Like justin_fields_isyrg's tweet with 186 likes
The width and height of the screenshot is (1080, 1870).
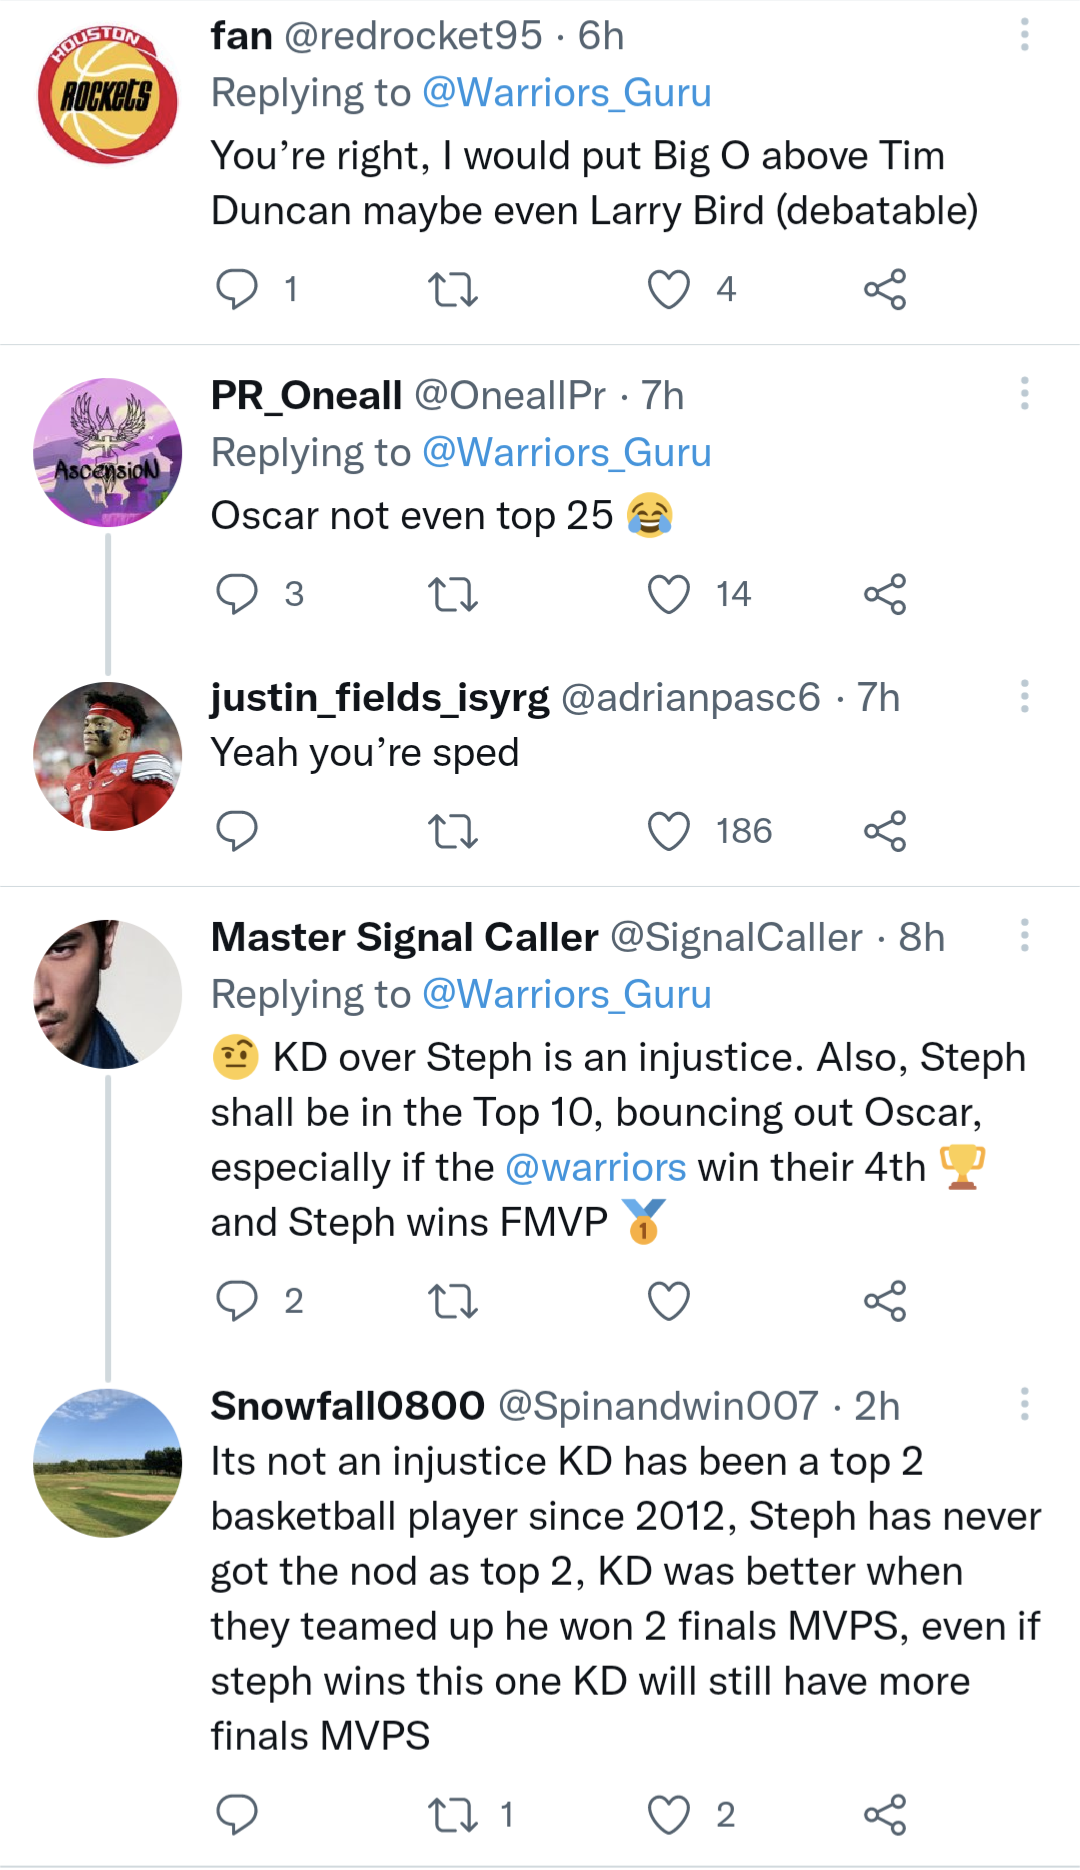668,831
